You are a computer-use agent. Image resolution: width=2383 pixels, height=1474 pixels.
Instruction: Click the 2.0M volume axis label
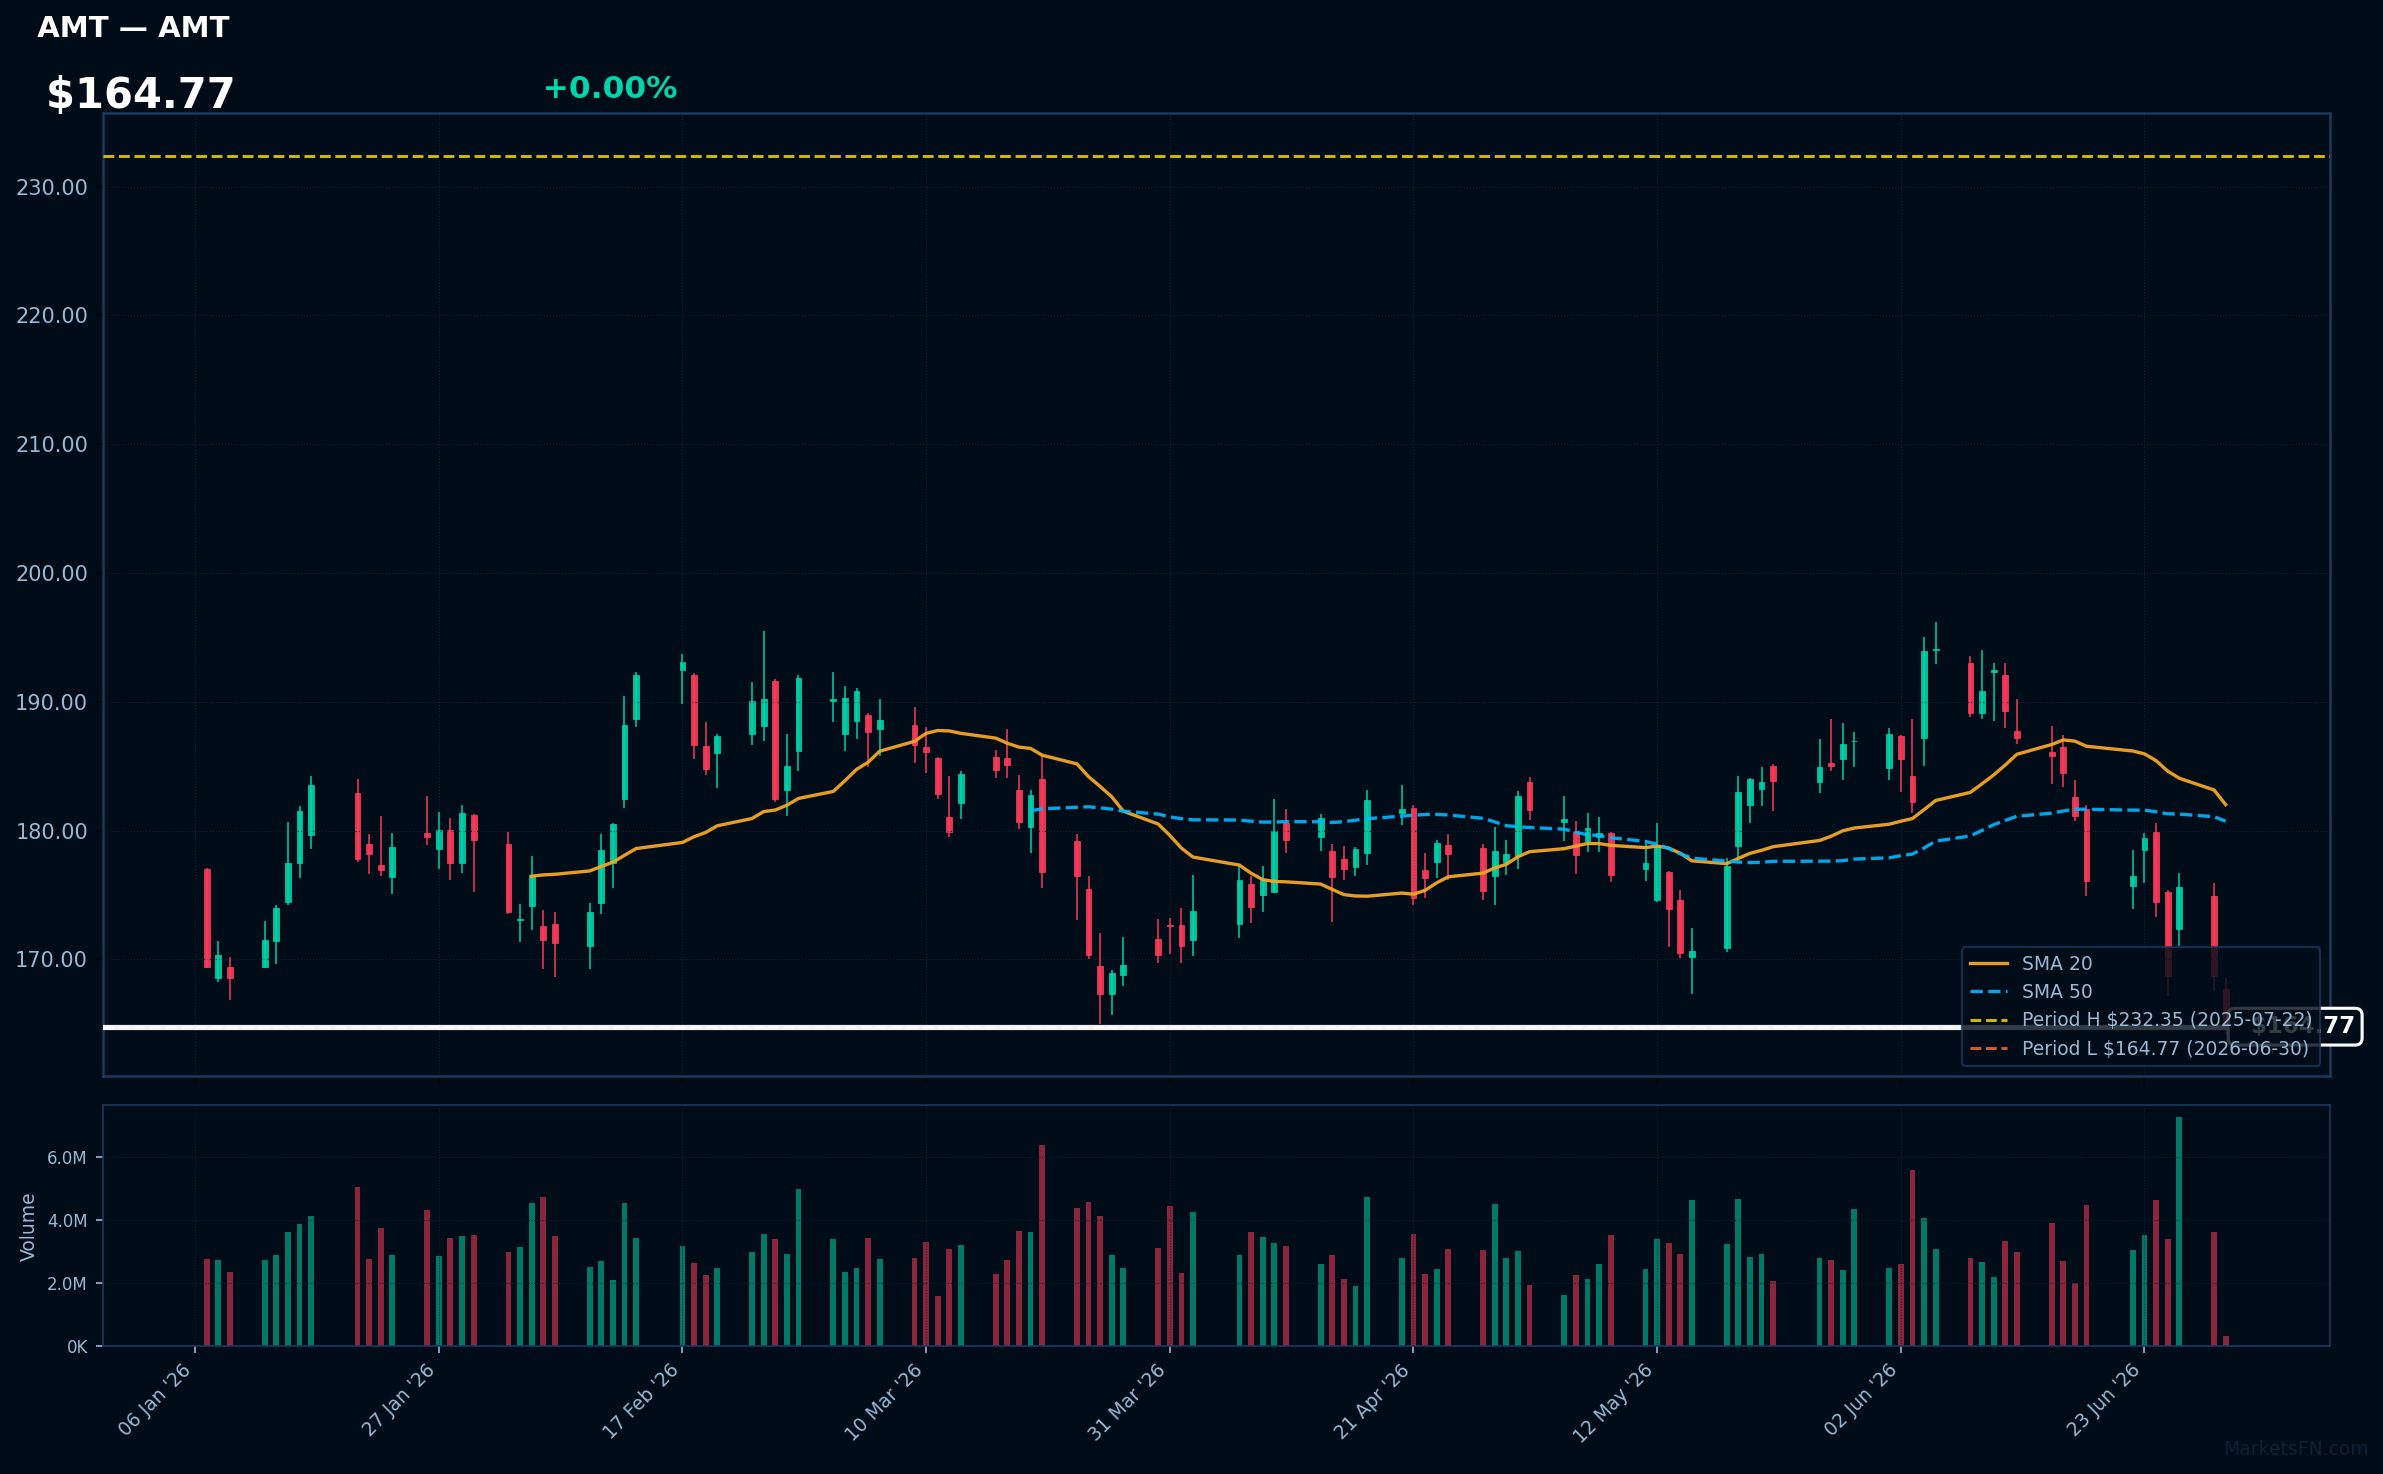67,1284
